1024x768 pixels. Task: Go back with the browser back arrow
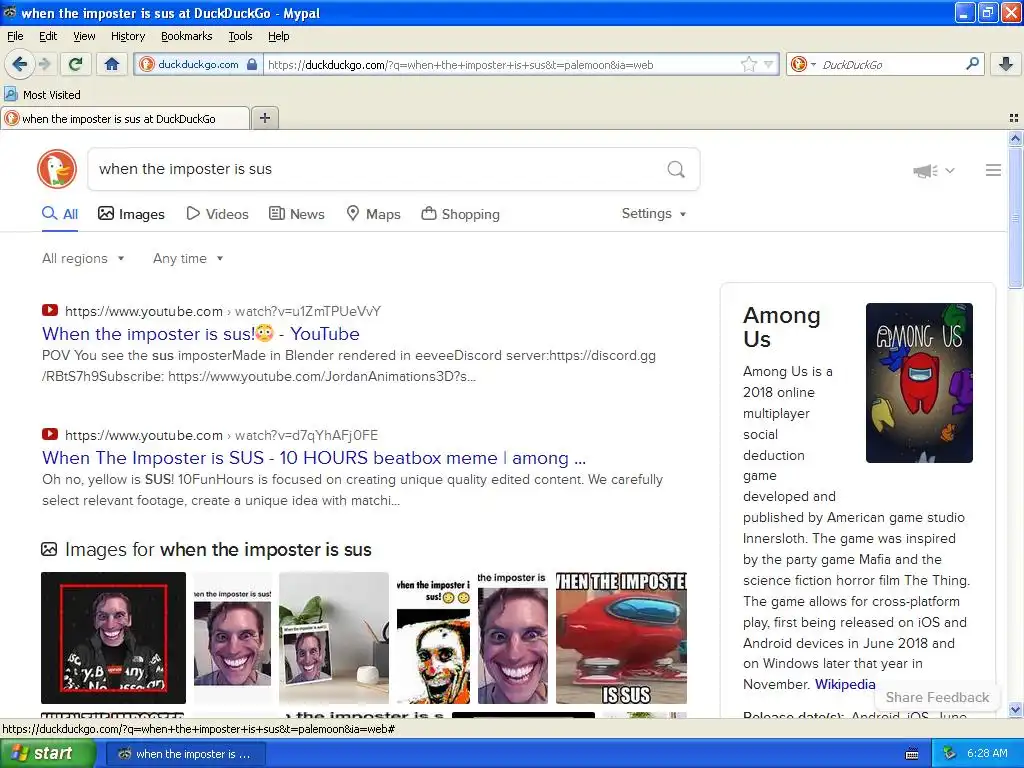(20, 64)
